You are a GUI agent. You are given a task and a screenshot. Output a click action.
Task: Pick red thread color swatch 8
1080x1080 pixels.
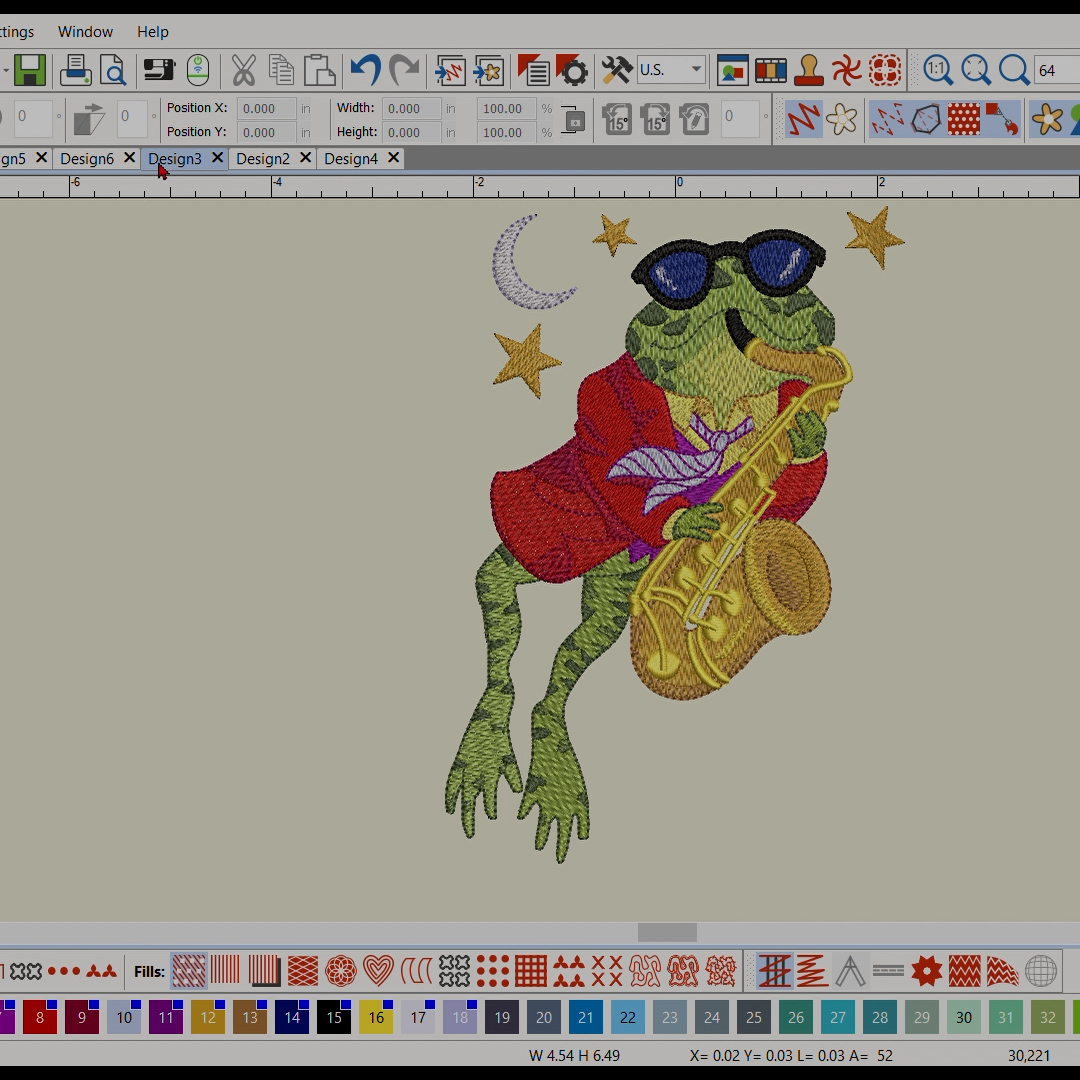(39, 1017)
